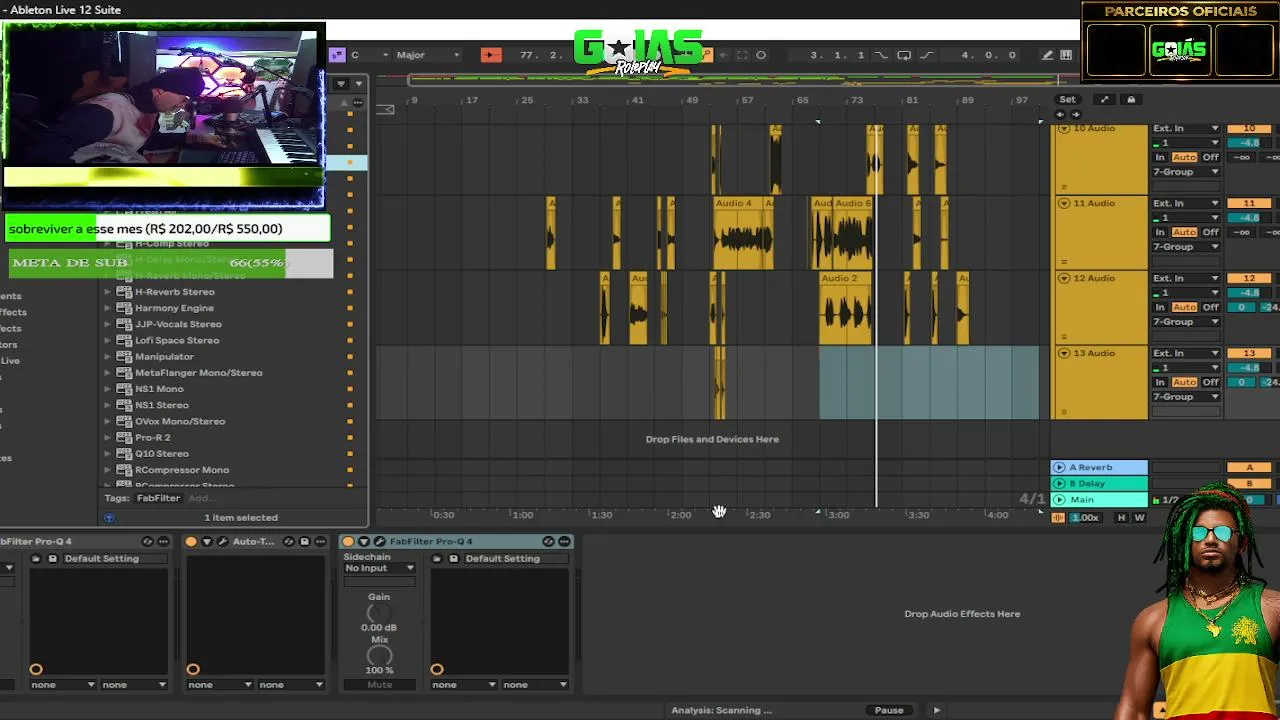Open track 10 Ext. In input dropdown
The image size is (1280, 720).
click(x=1186, y=129)
